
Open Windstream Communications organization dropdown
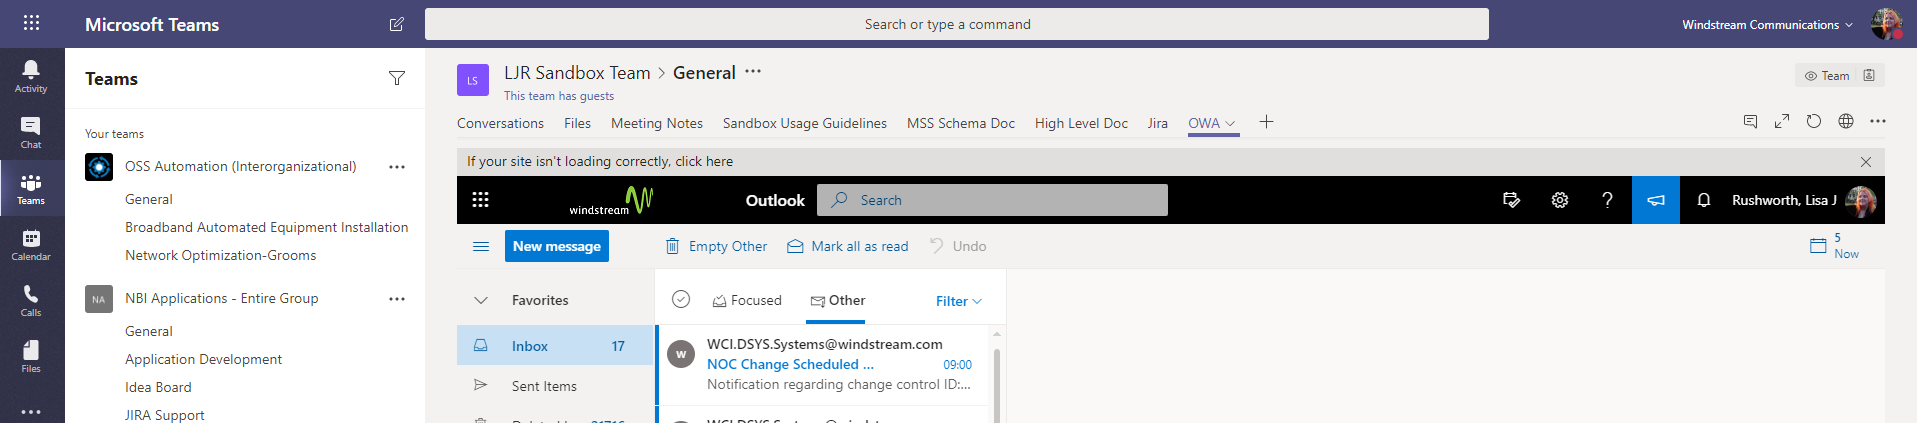pyautogui.click(x=1767, y=25)
